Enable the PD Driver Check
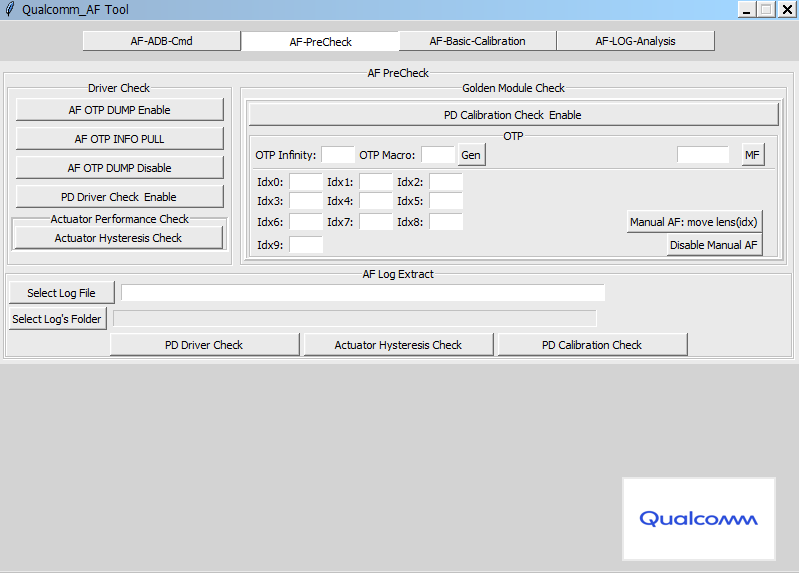This screenshot has width=799, height=573. [x=119, y=197]
